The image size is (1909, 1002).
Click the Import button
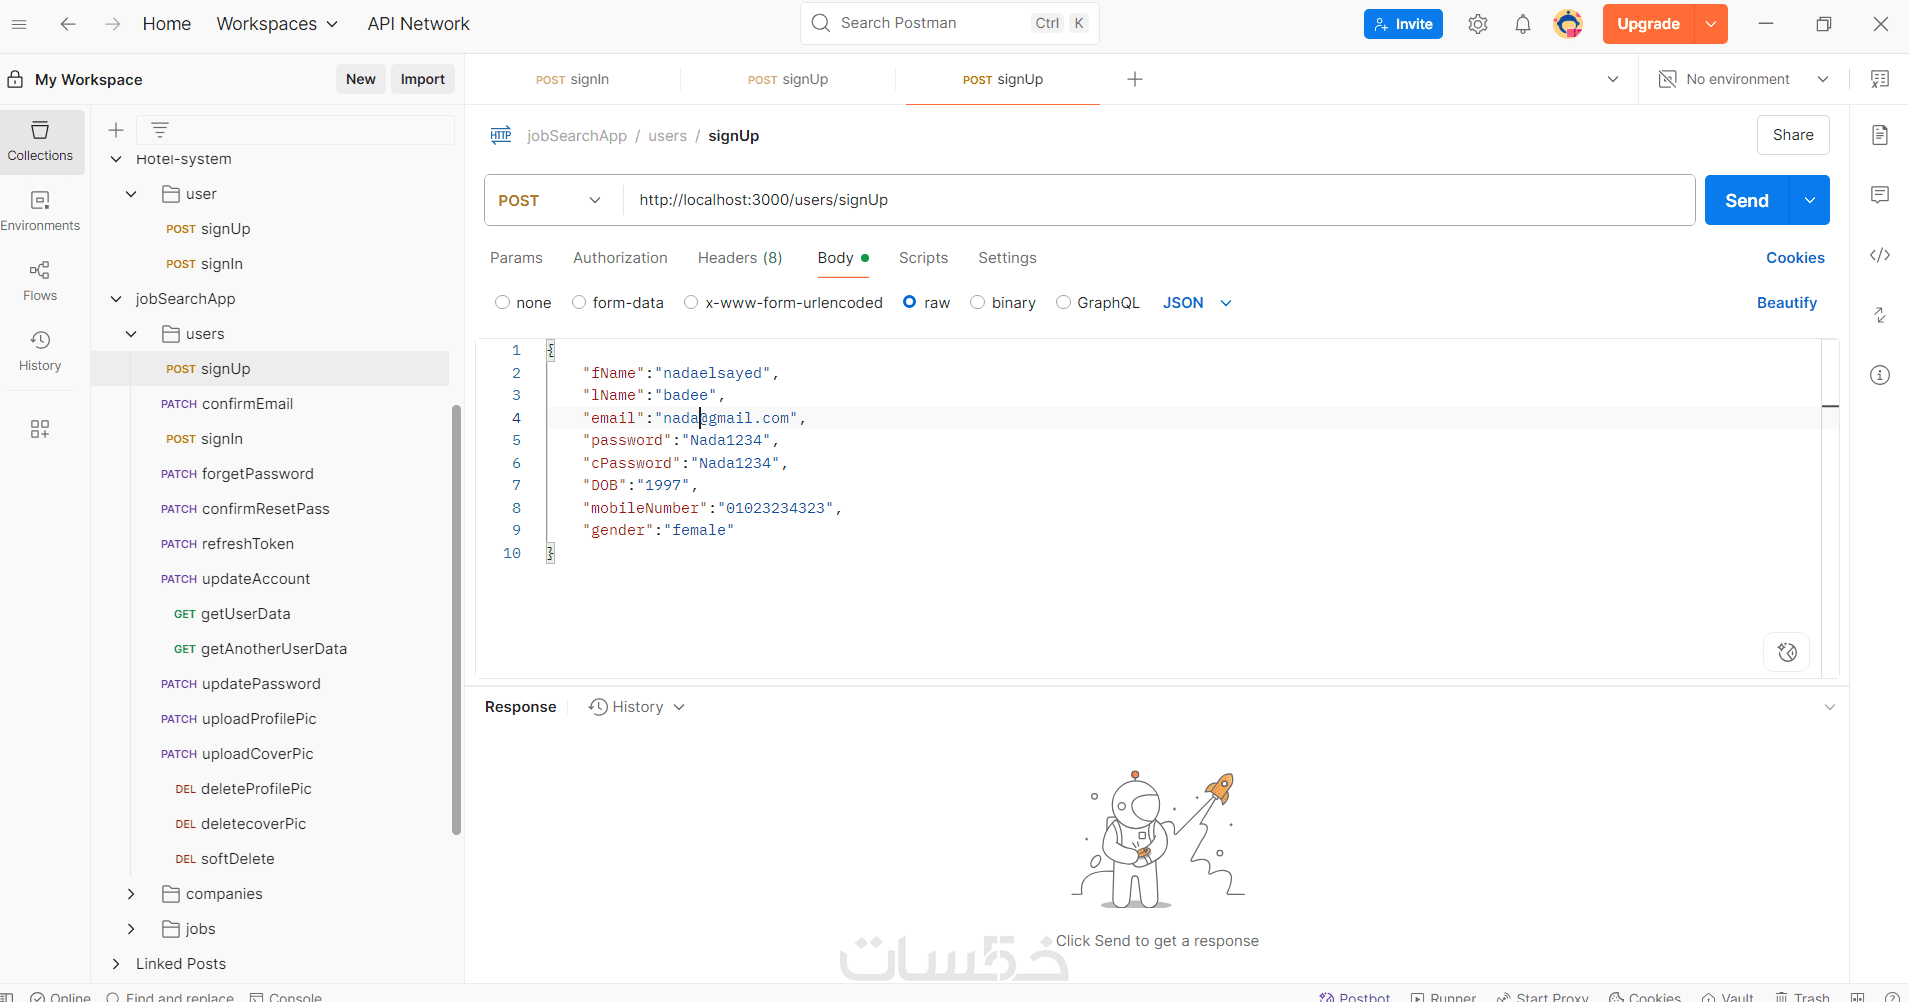point(423,79)
